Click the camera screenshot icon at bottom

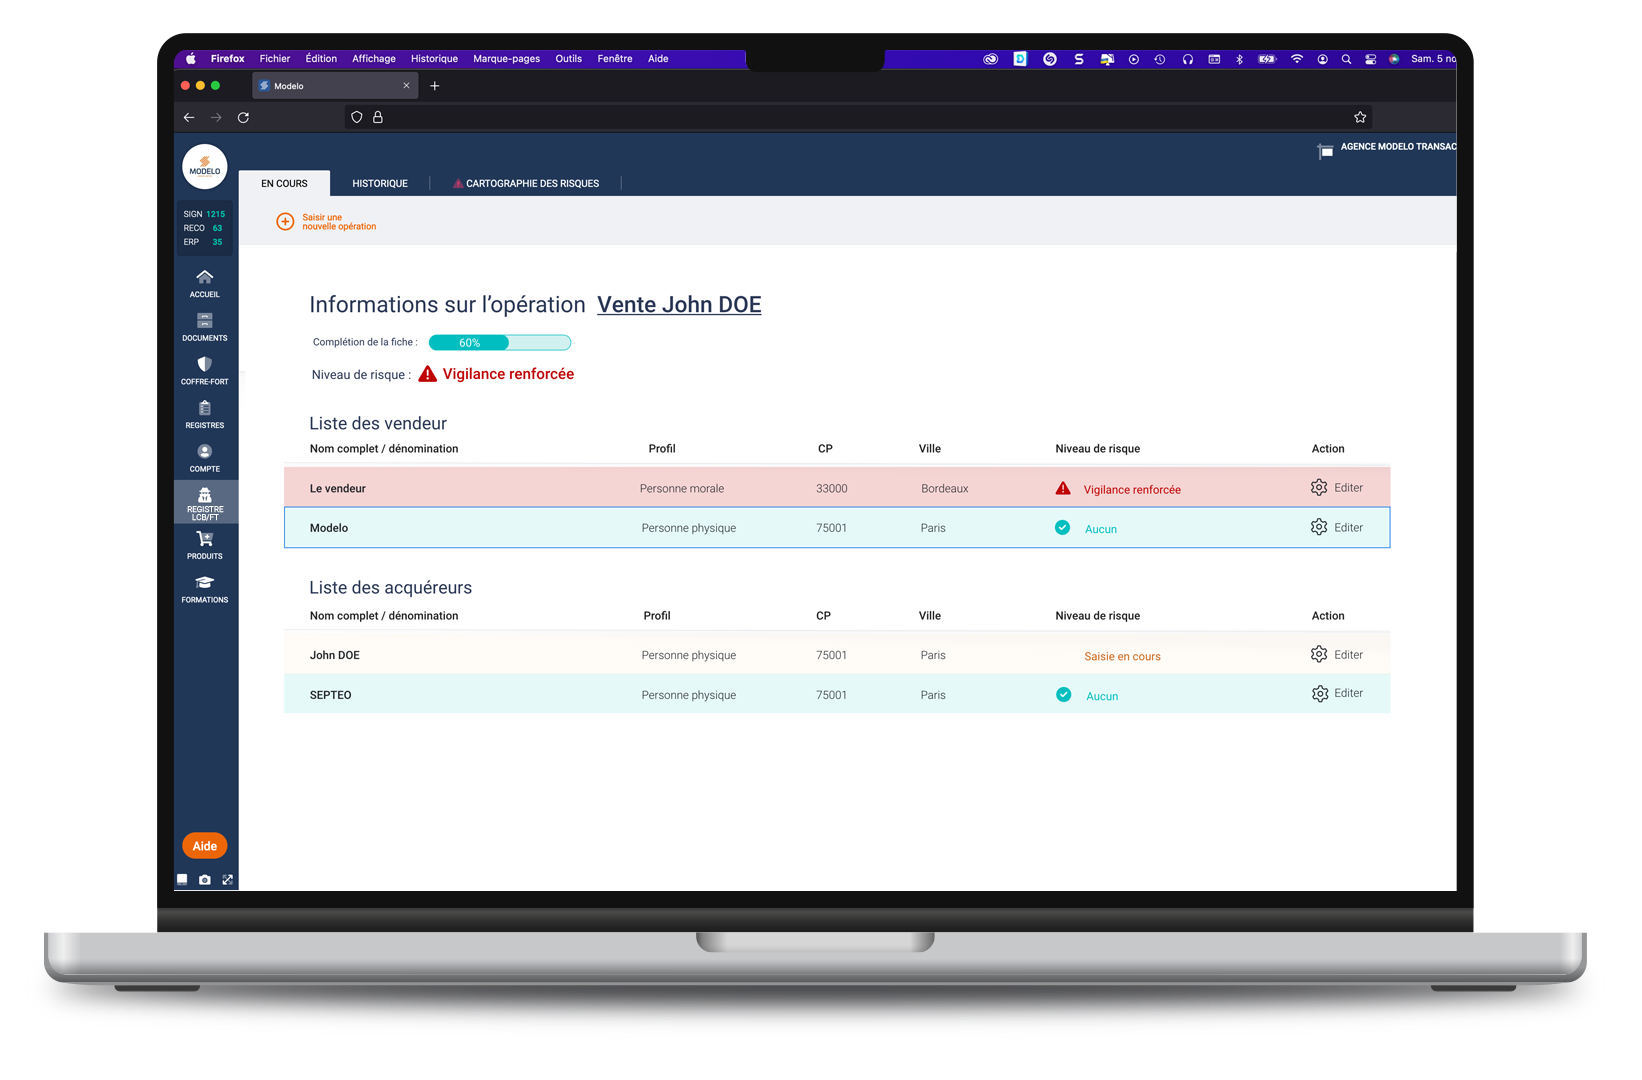coord(205,880)
